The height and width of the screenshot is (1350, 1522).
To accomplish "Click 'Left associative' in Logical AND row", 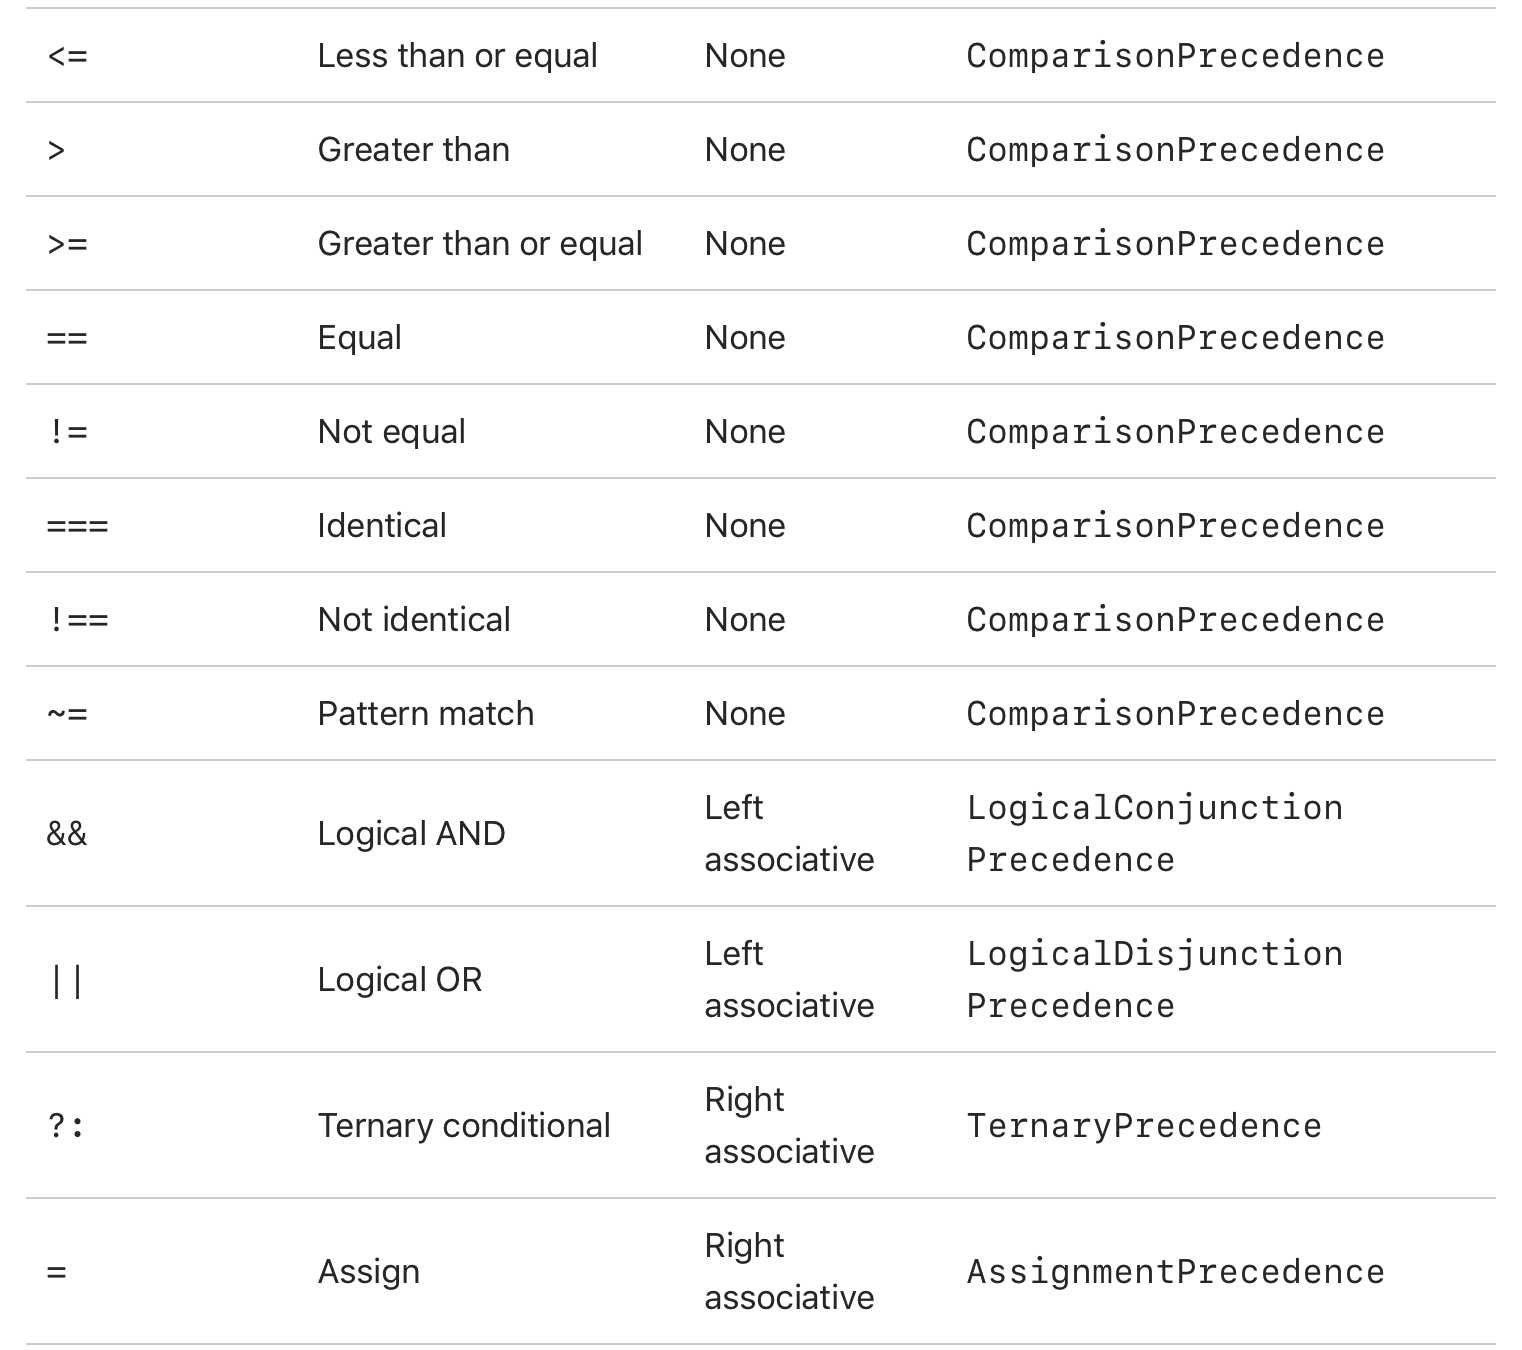I will (x=789, y=834).
